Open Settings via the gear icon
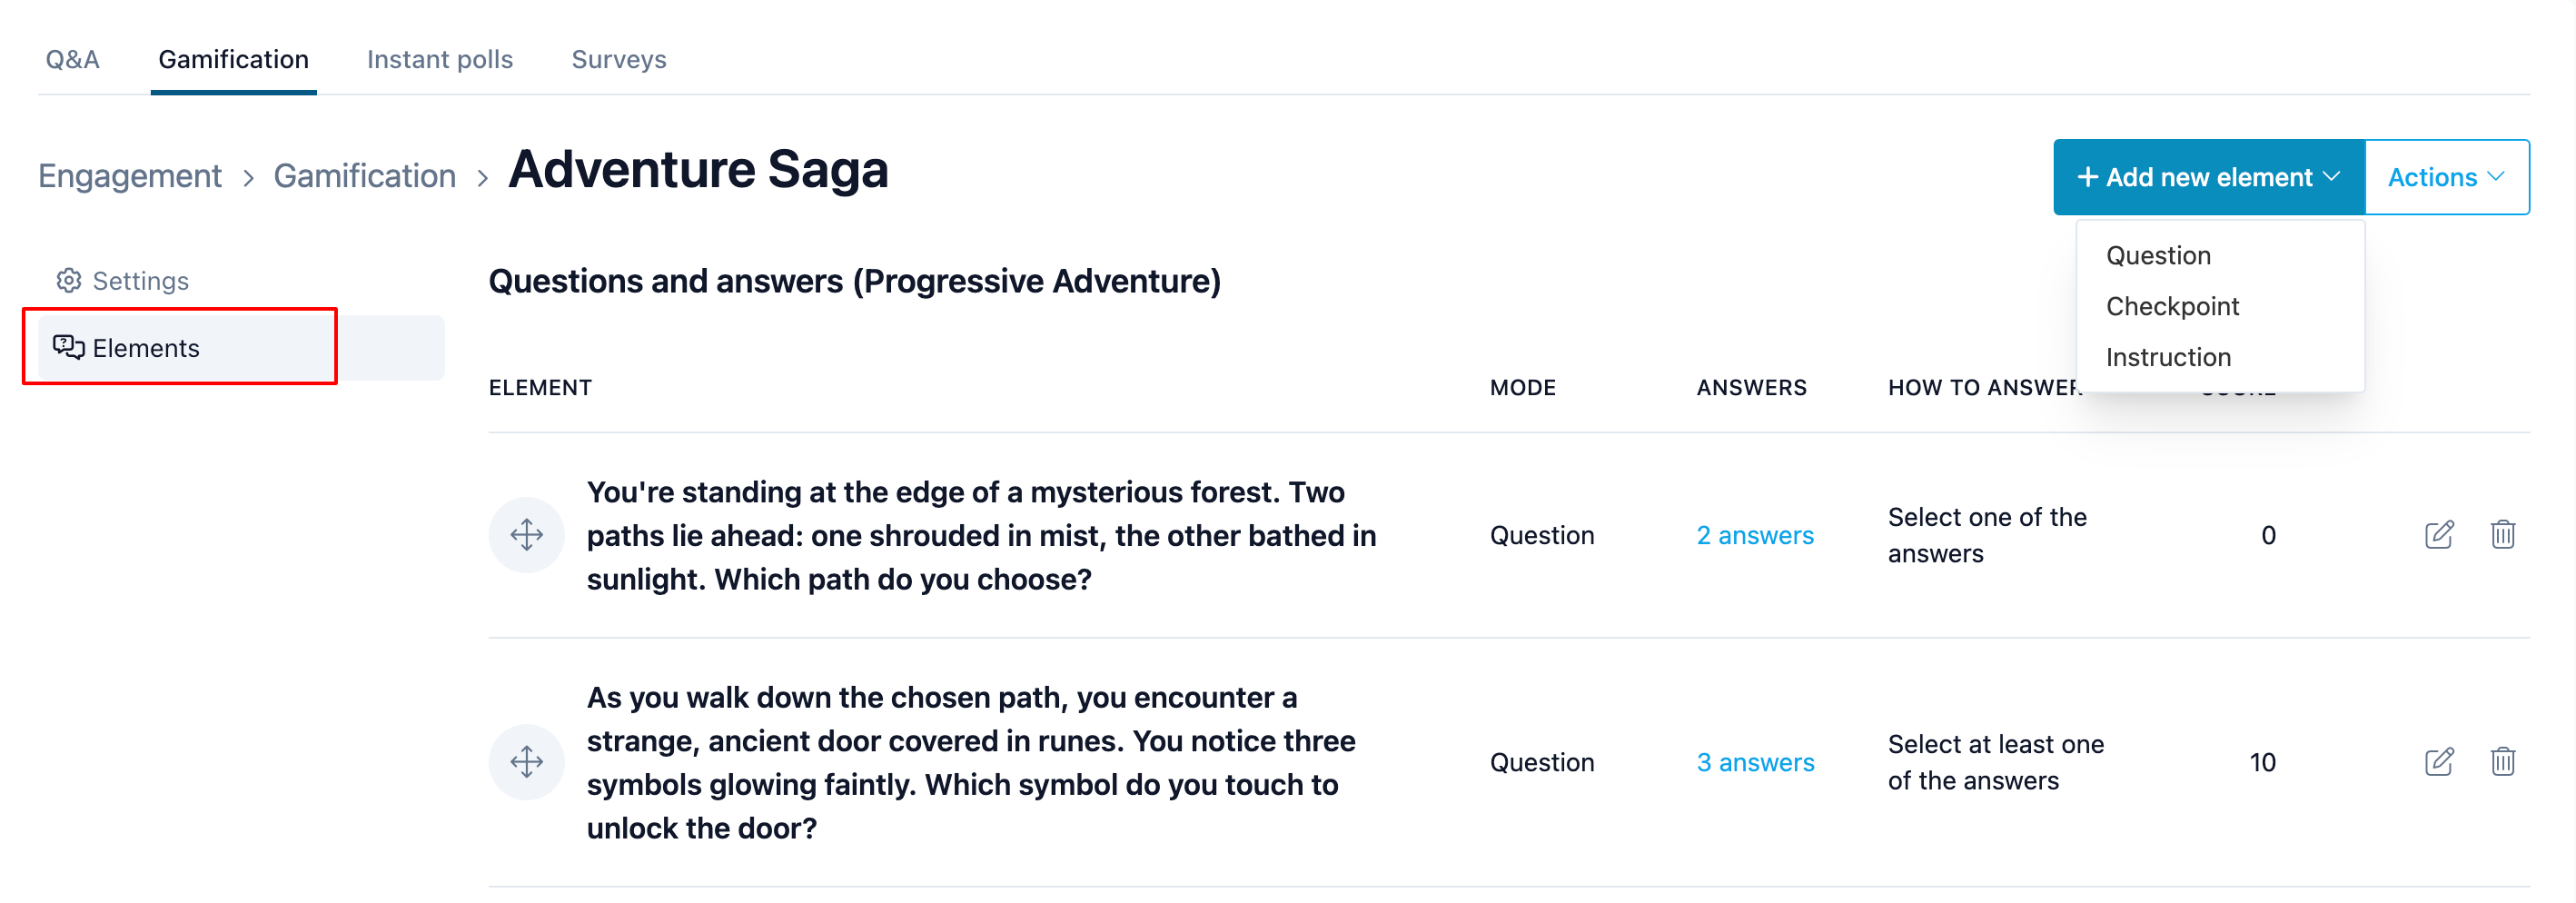Screen dimensions: 2576x903 (68, 281)
